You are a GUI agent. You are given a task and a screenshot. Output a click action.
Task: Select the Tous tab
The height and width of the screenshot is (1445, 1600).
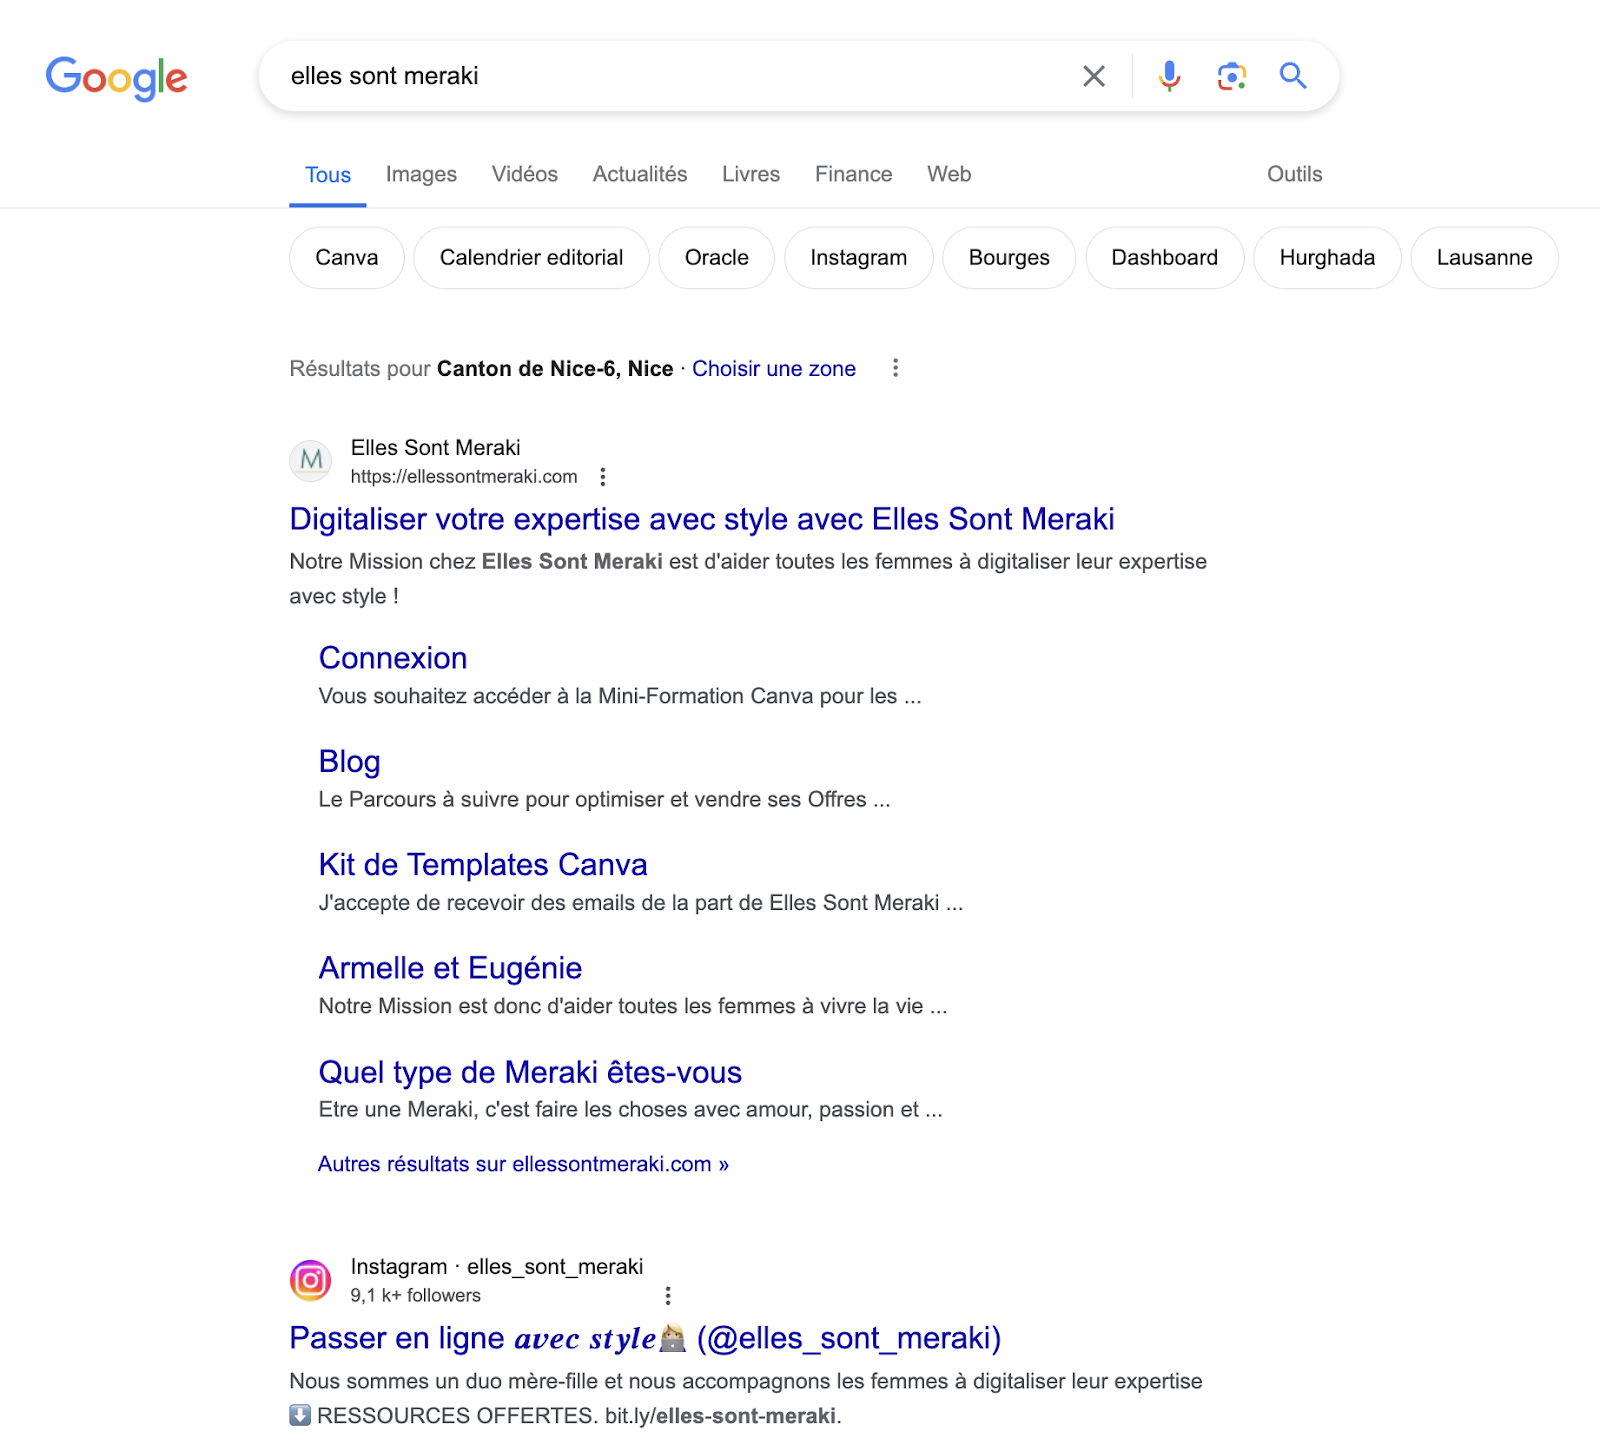(x=328, y=175)
